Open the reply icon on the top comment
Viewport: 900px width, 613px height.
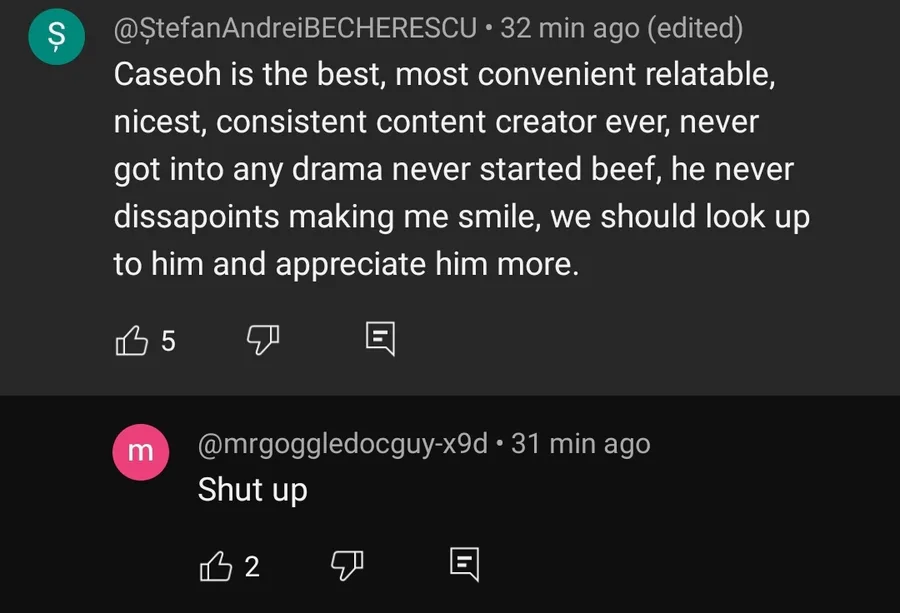[380, 339]
